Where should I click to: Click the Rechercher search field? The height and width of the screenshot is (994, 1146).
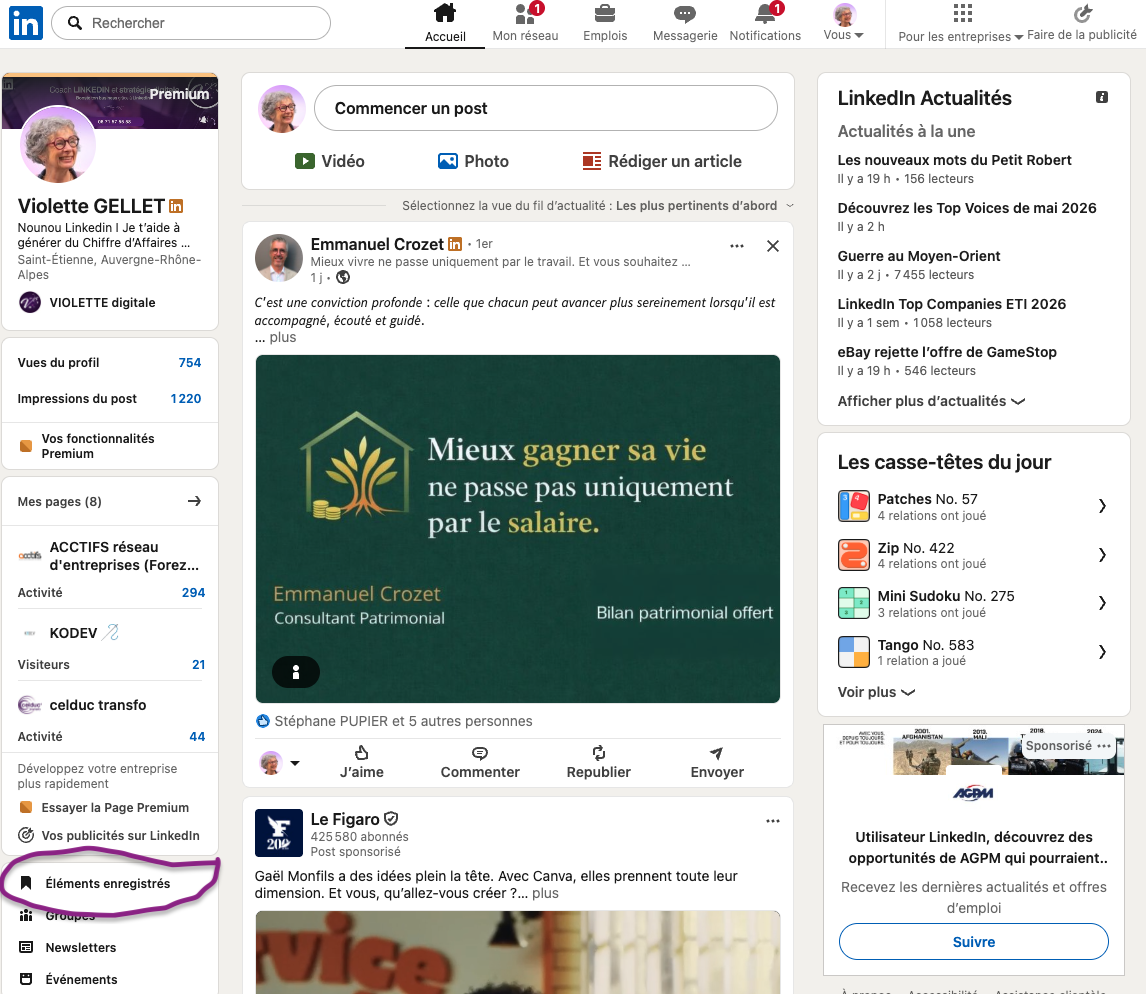tap(191, 23)
